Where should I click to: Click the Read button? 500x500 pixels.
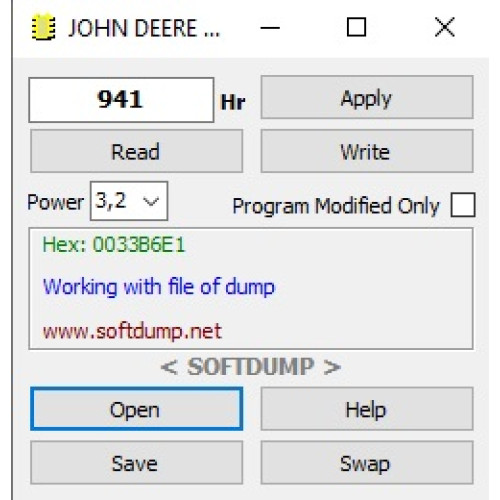point(136,151)
